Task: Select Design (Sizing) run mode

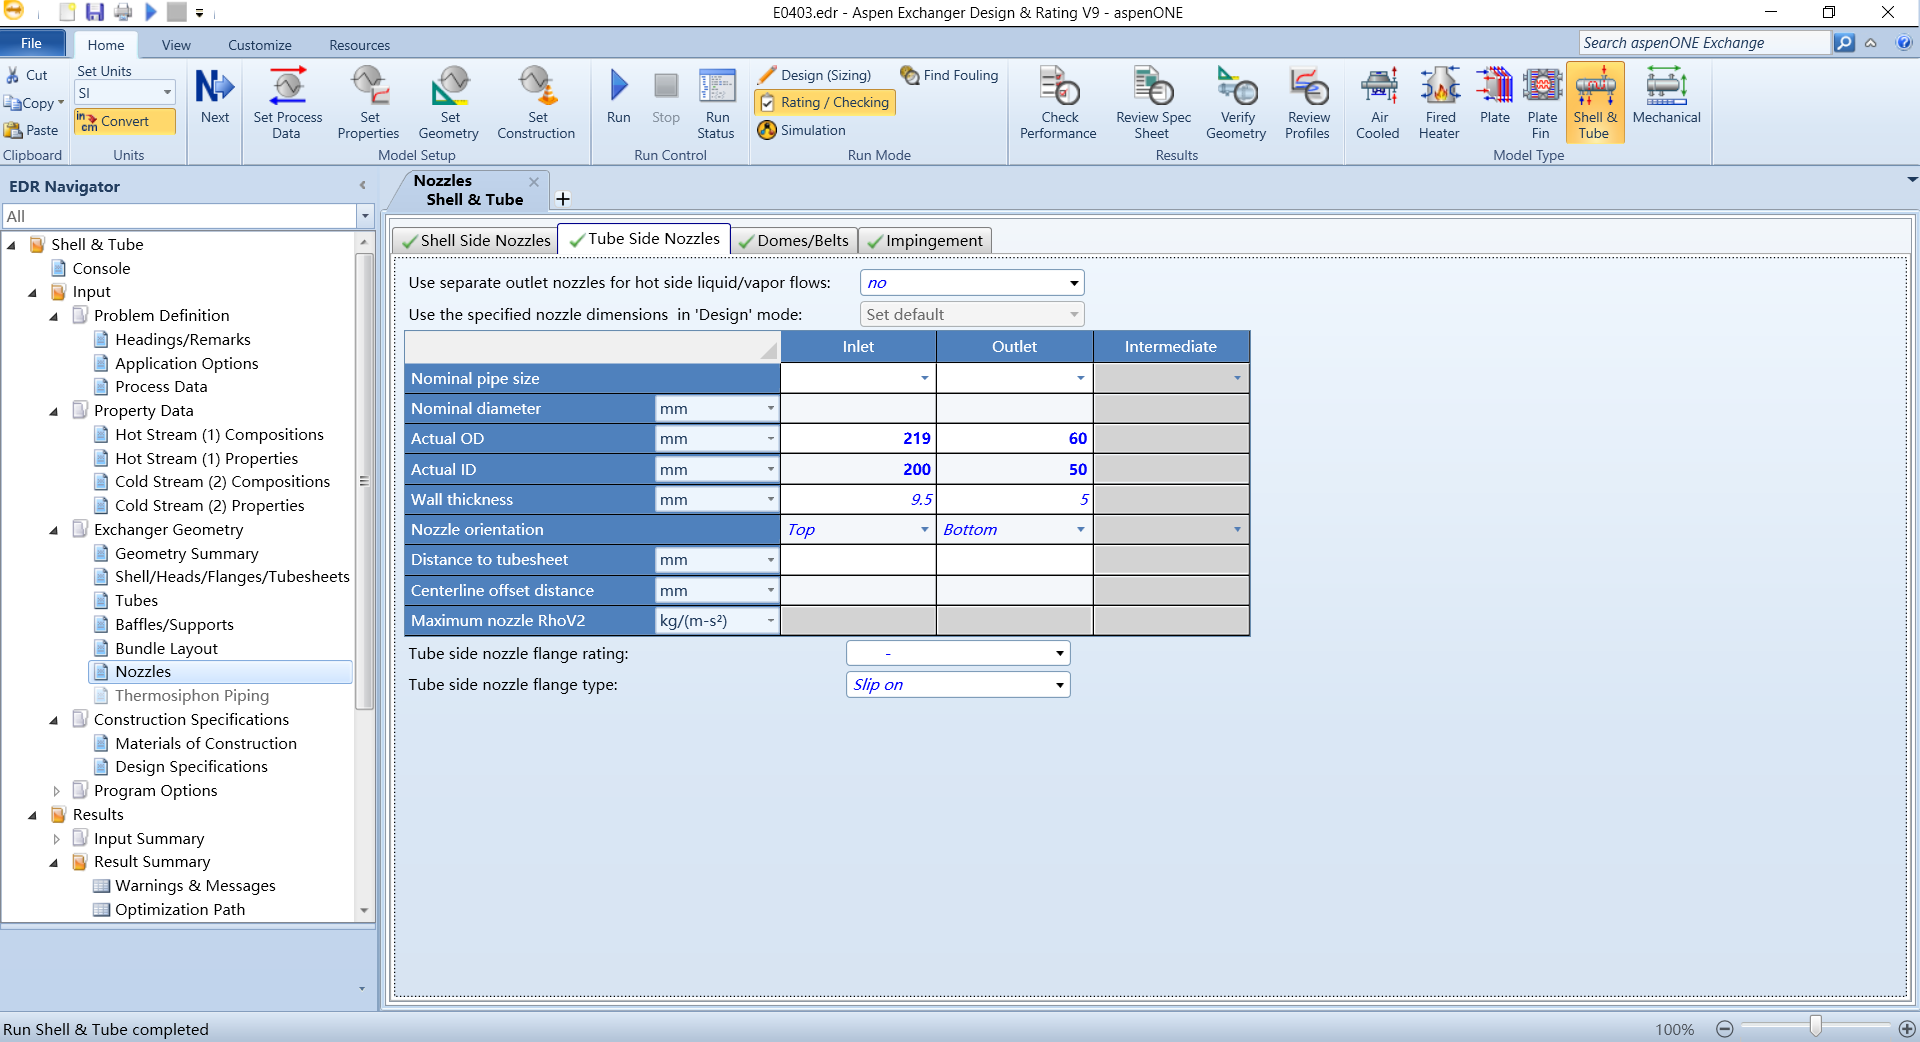Action: coord(814,75)
